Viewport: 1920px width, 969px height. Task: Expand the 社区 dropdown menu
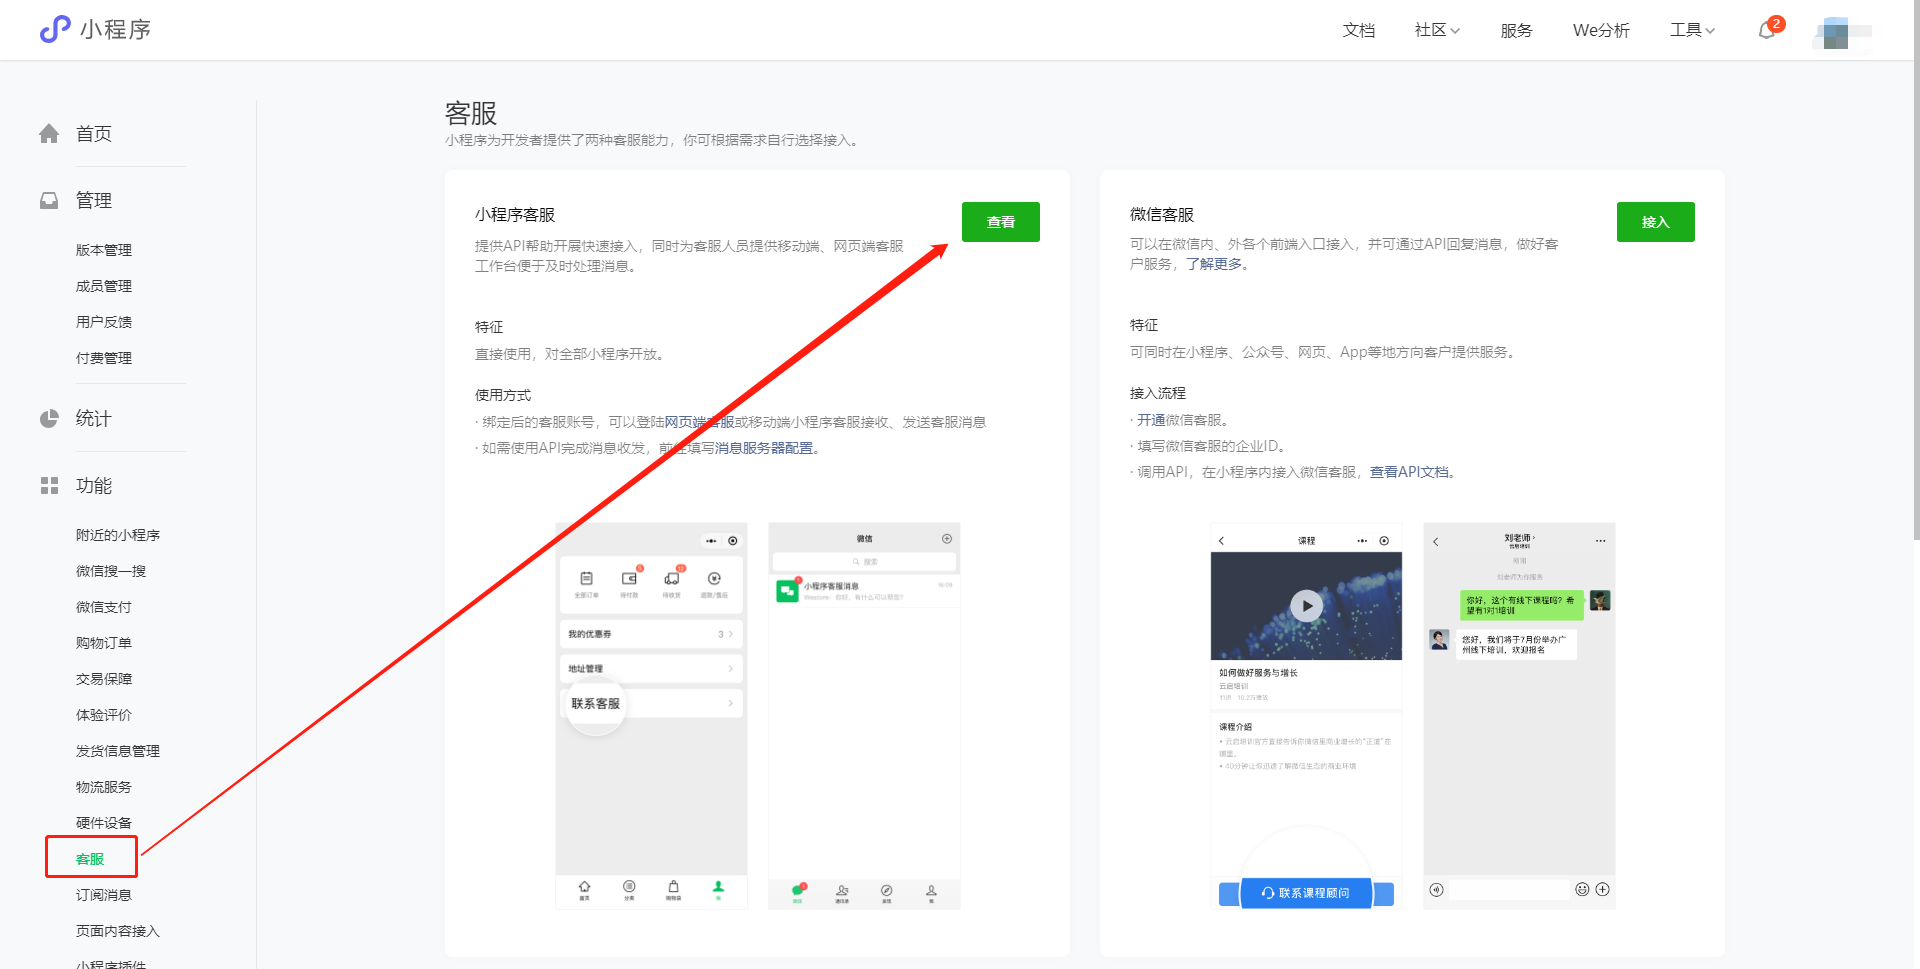(x=1437, y=30)
